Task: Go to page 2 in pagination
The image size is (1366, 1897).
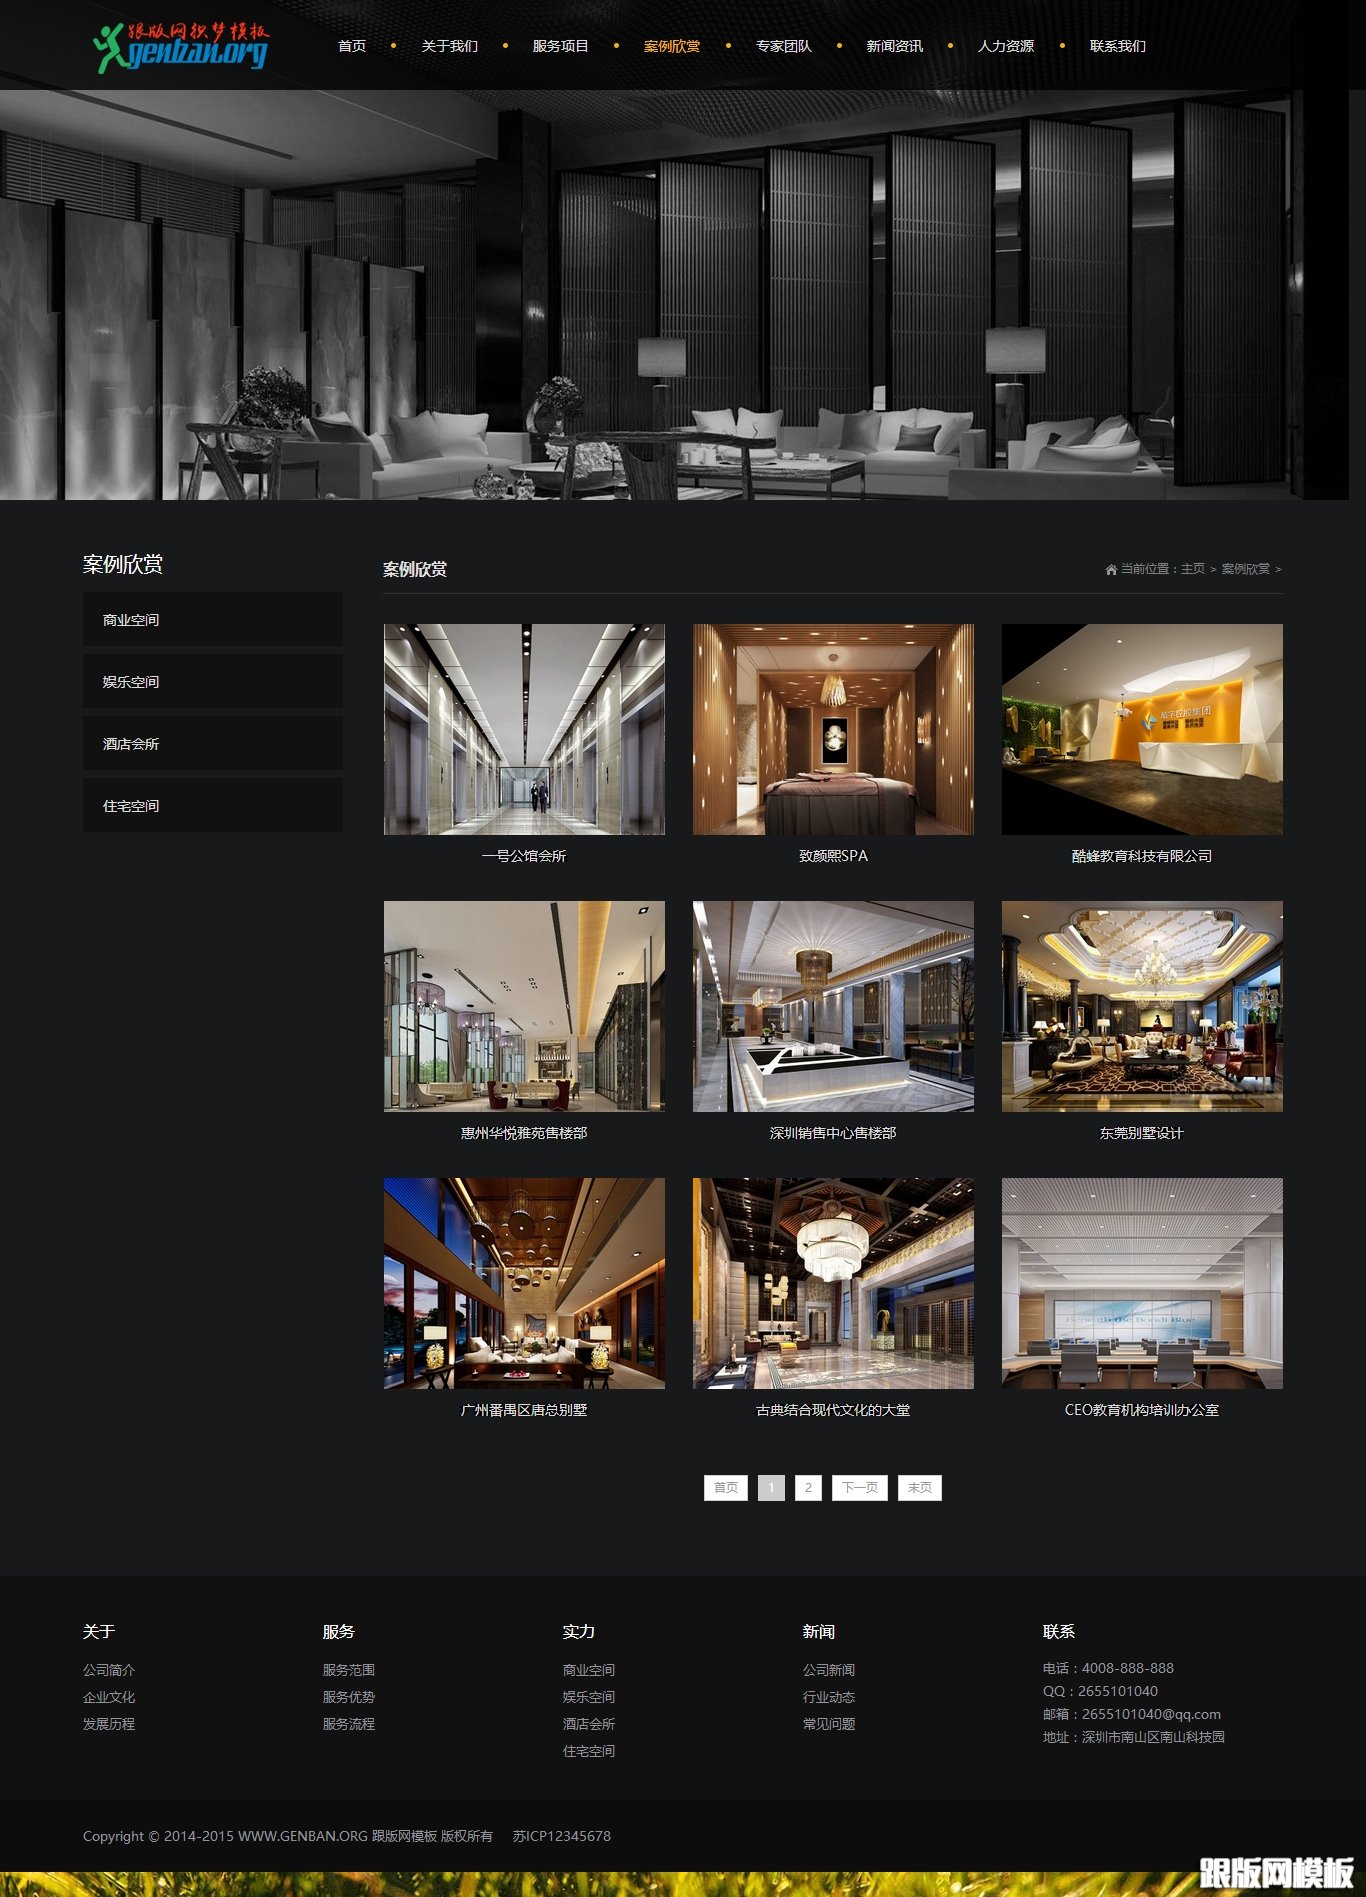Action: point(808,1488)
